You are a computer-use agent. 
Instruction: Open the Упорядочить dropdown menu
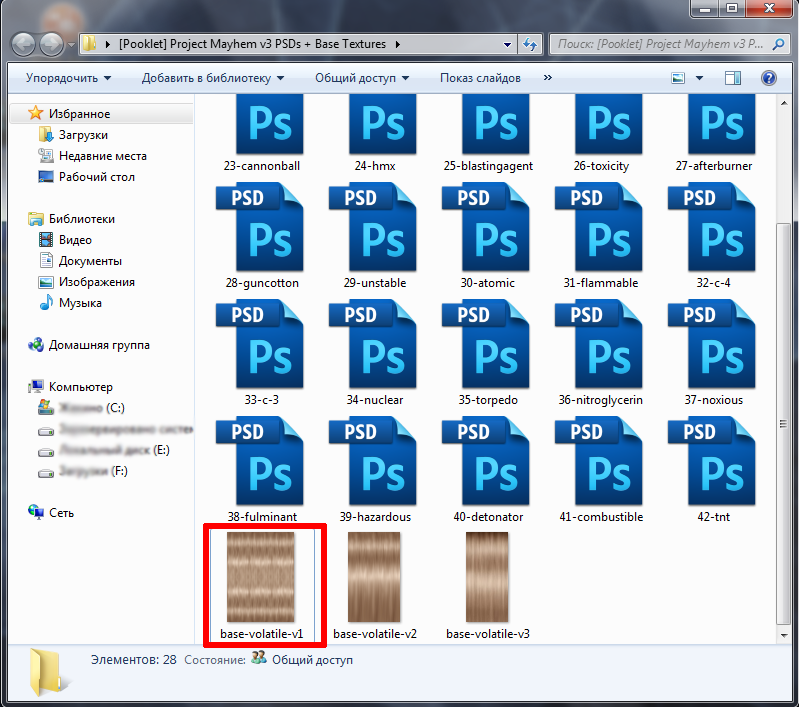pyautogui.click(x=68, y=78)
